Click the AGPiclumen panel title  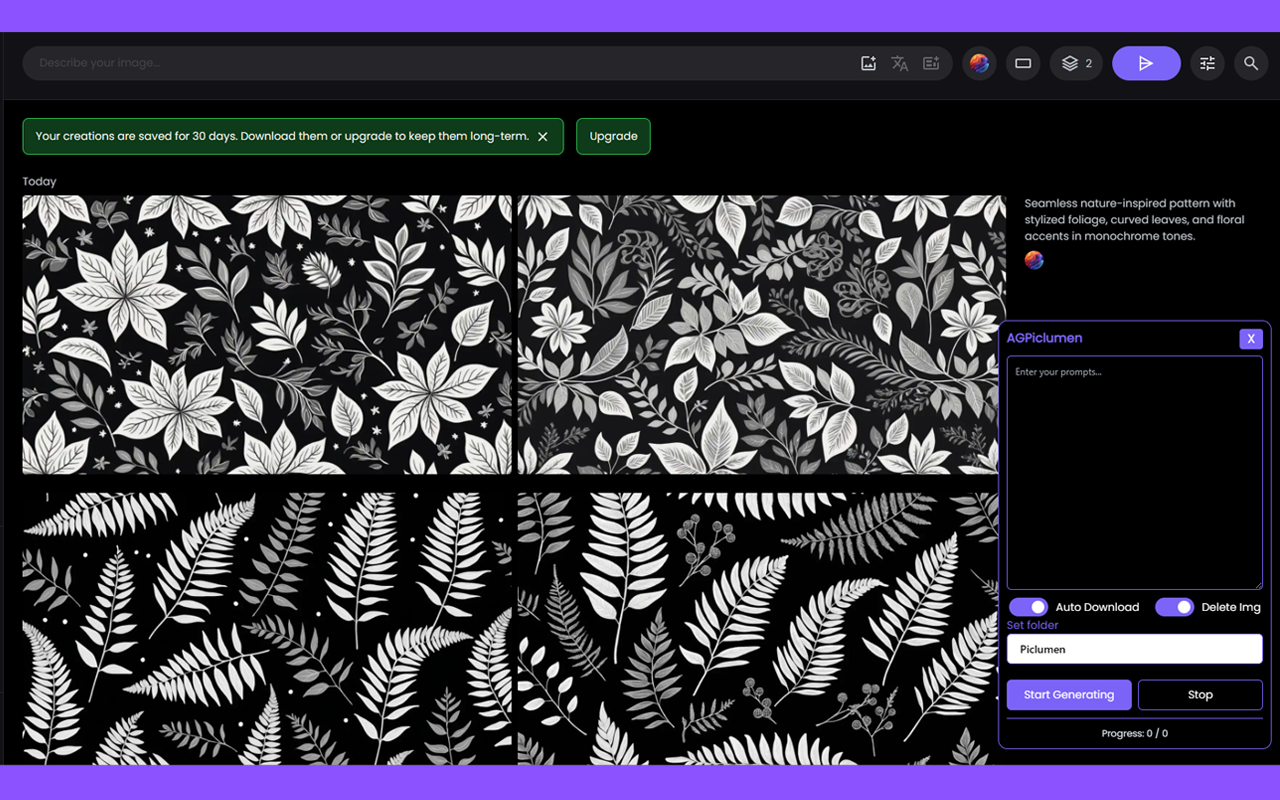[x=1044, y=338]
